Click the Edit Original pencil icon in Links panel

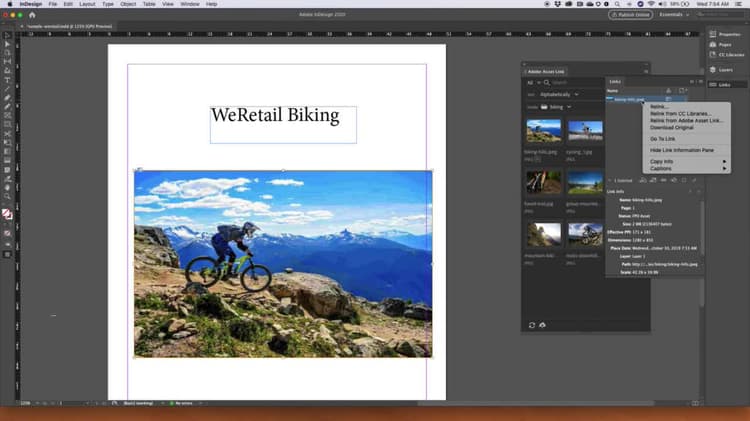[x=694, y=180]
